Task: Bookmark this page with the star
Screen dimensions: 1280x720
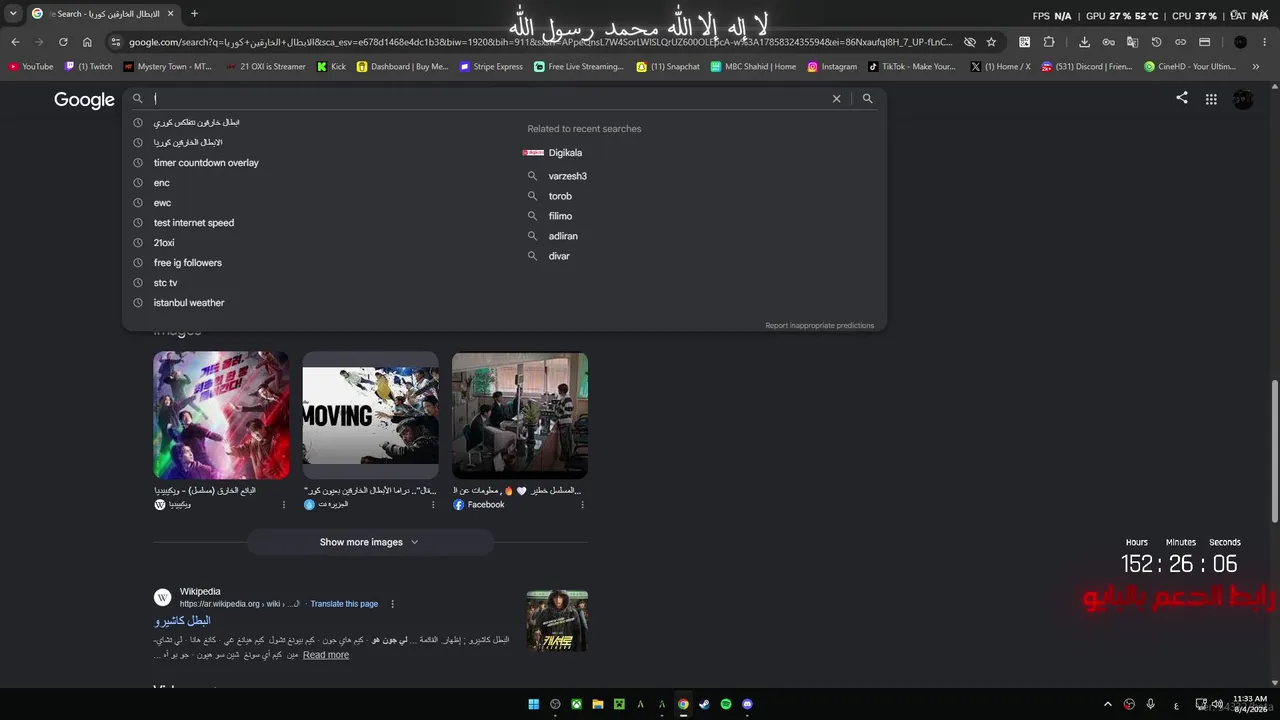Action: (991, 42)
